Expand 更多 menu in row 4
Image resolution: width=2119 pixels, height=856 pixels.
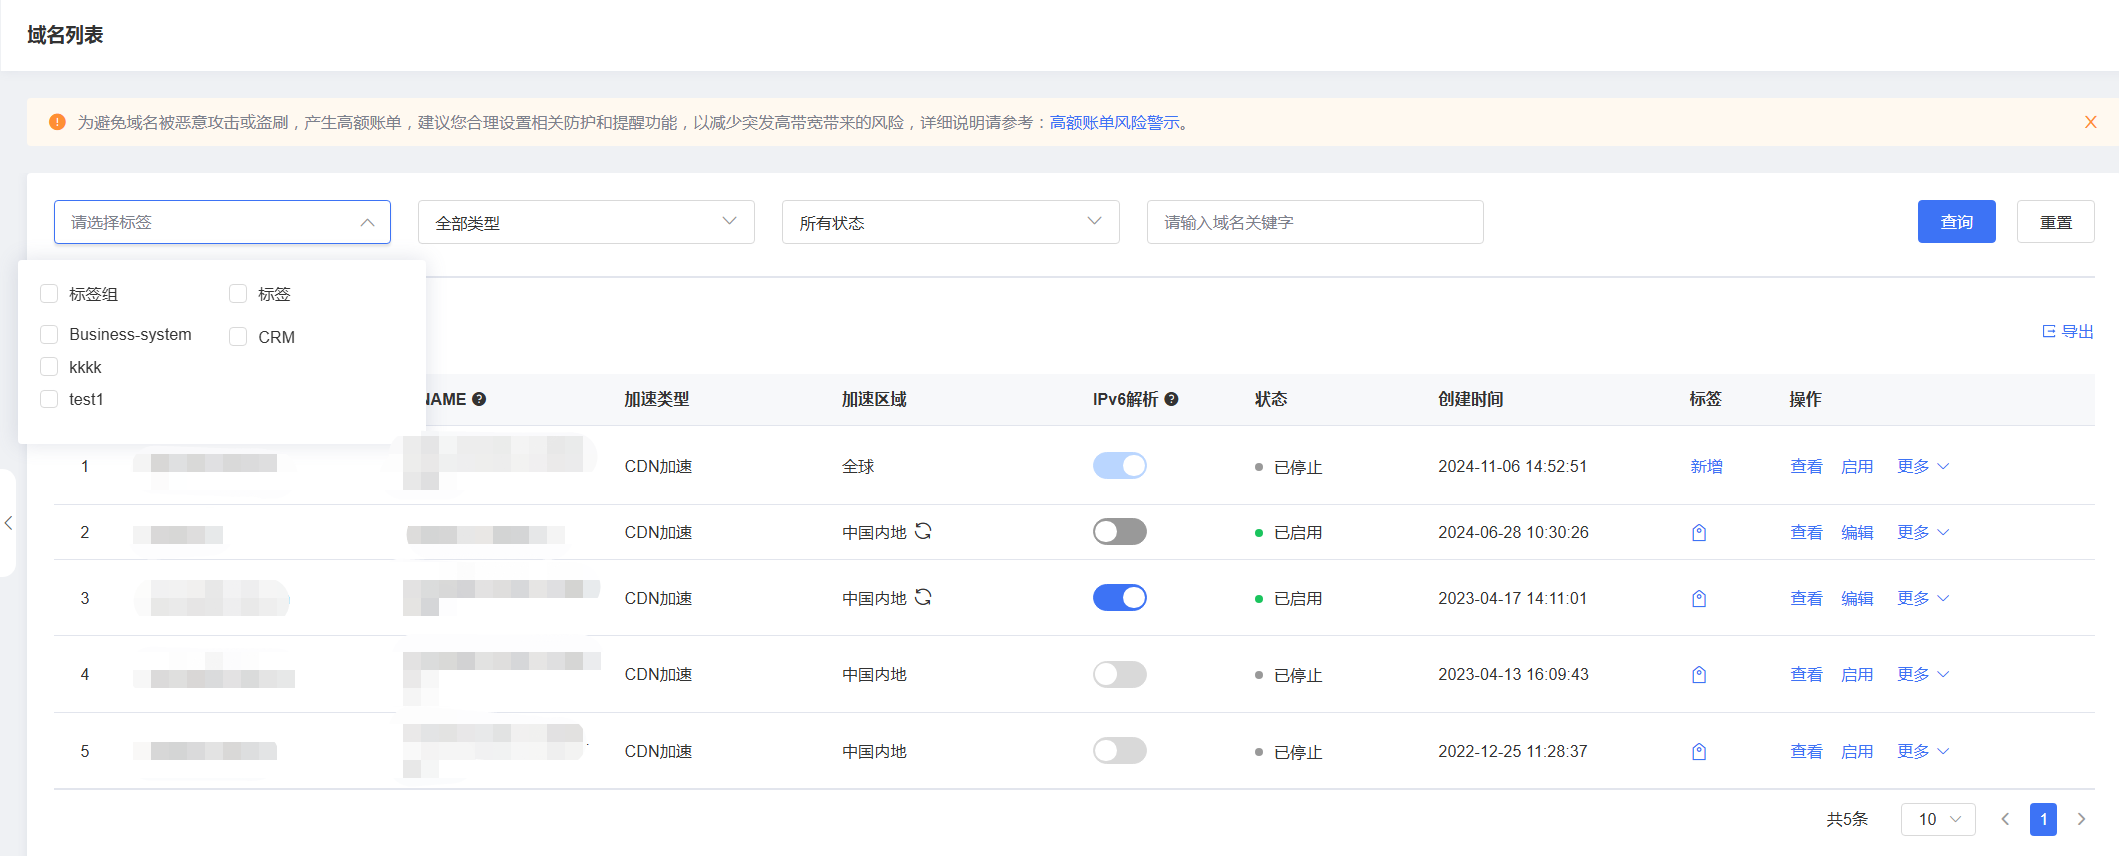click(x=1923, y=674)
